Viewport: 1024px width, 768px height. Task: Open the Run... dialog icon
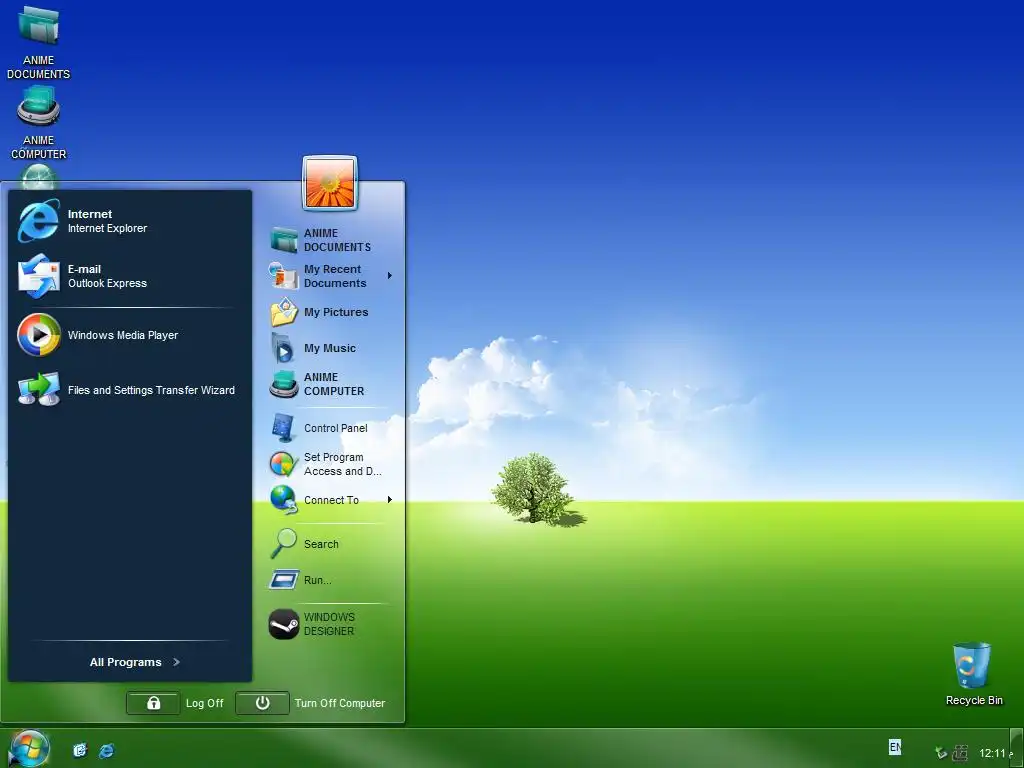283,579
